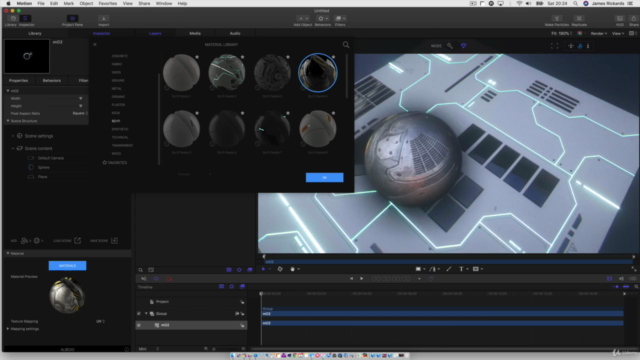Go to project start button
Image resolution: width=640 pixels, height=360 pixels.
(351, 278)
